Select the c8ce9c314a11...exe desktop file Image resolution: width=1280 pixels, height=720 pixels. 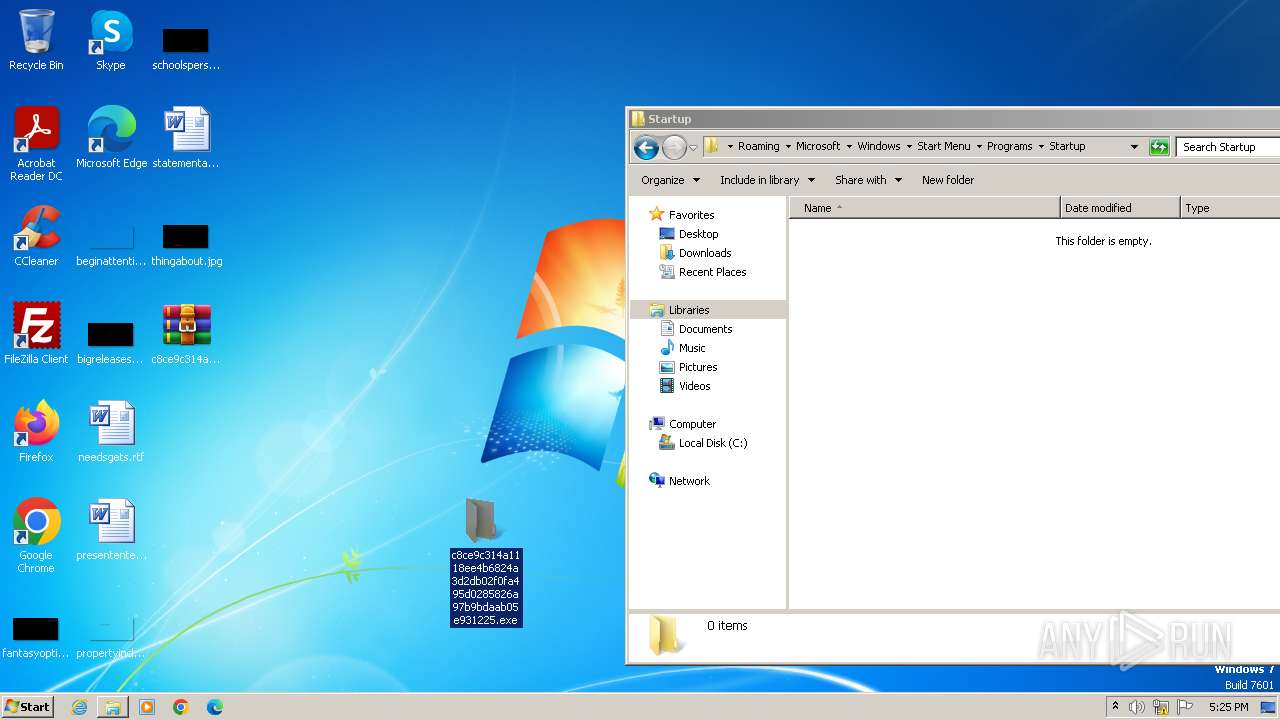[x=486, y=562]
